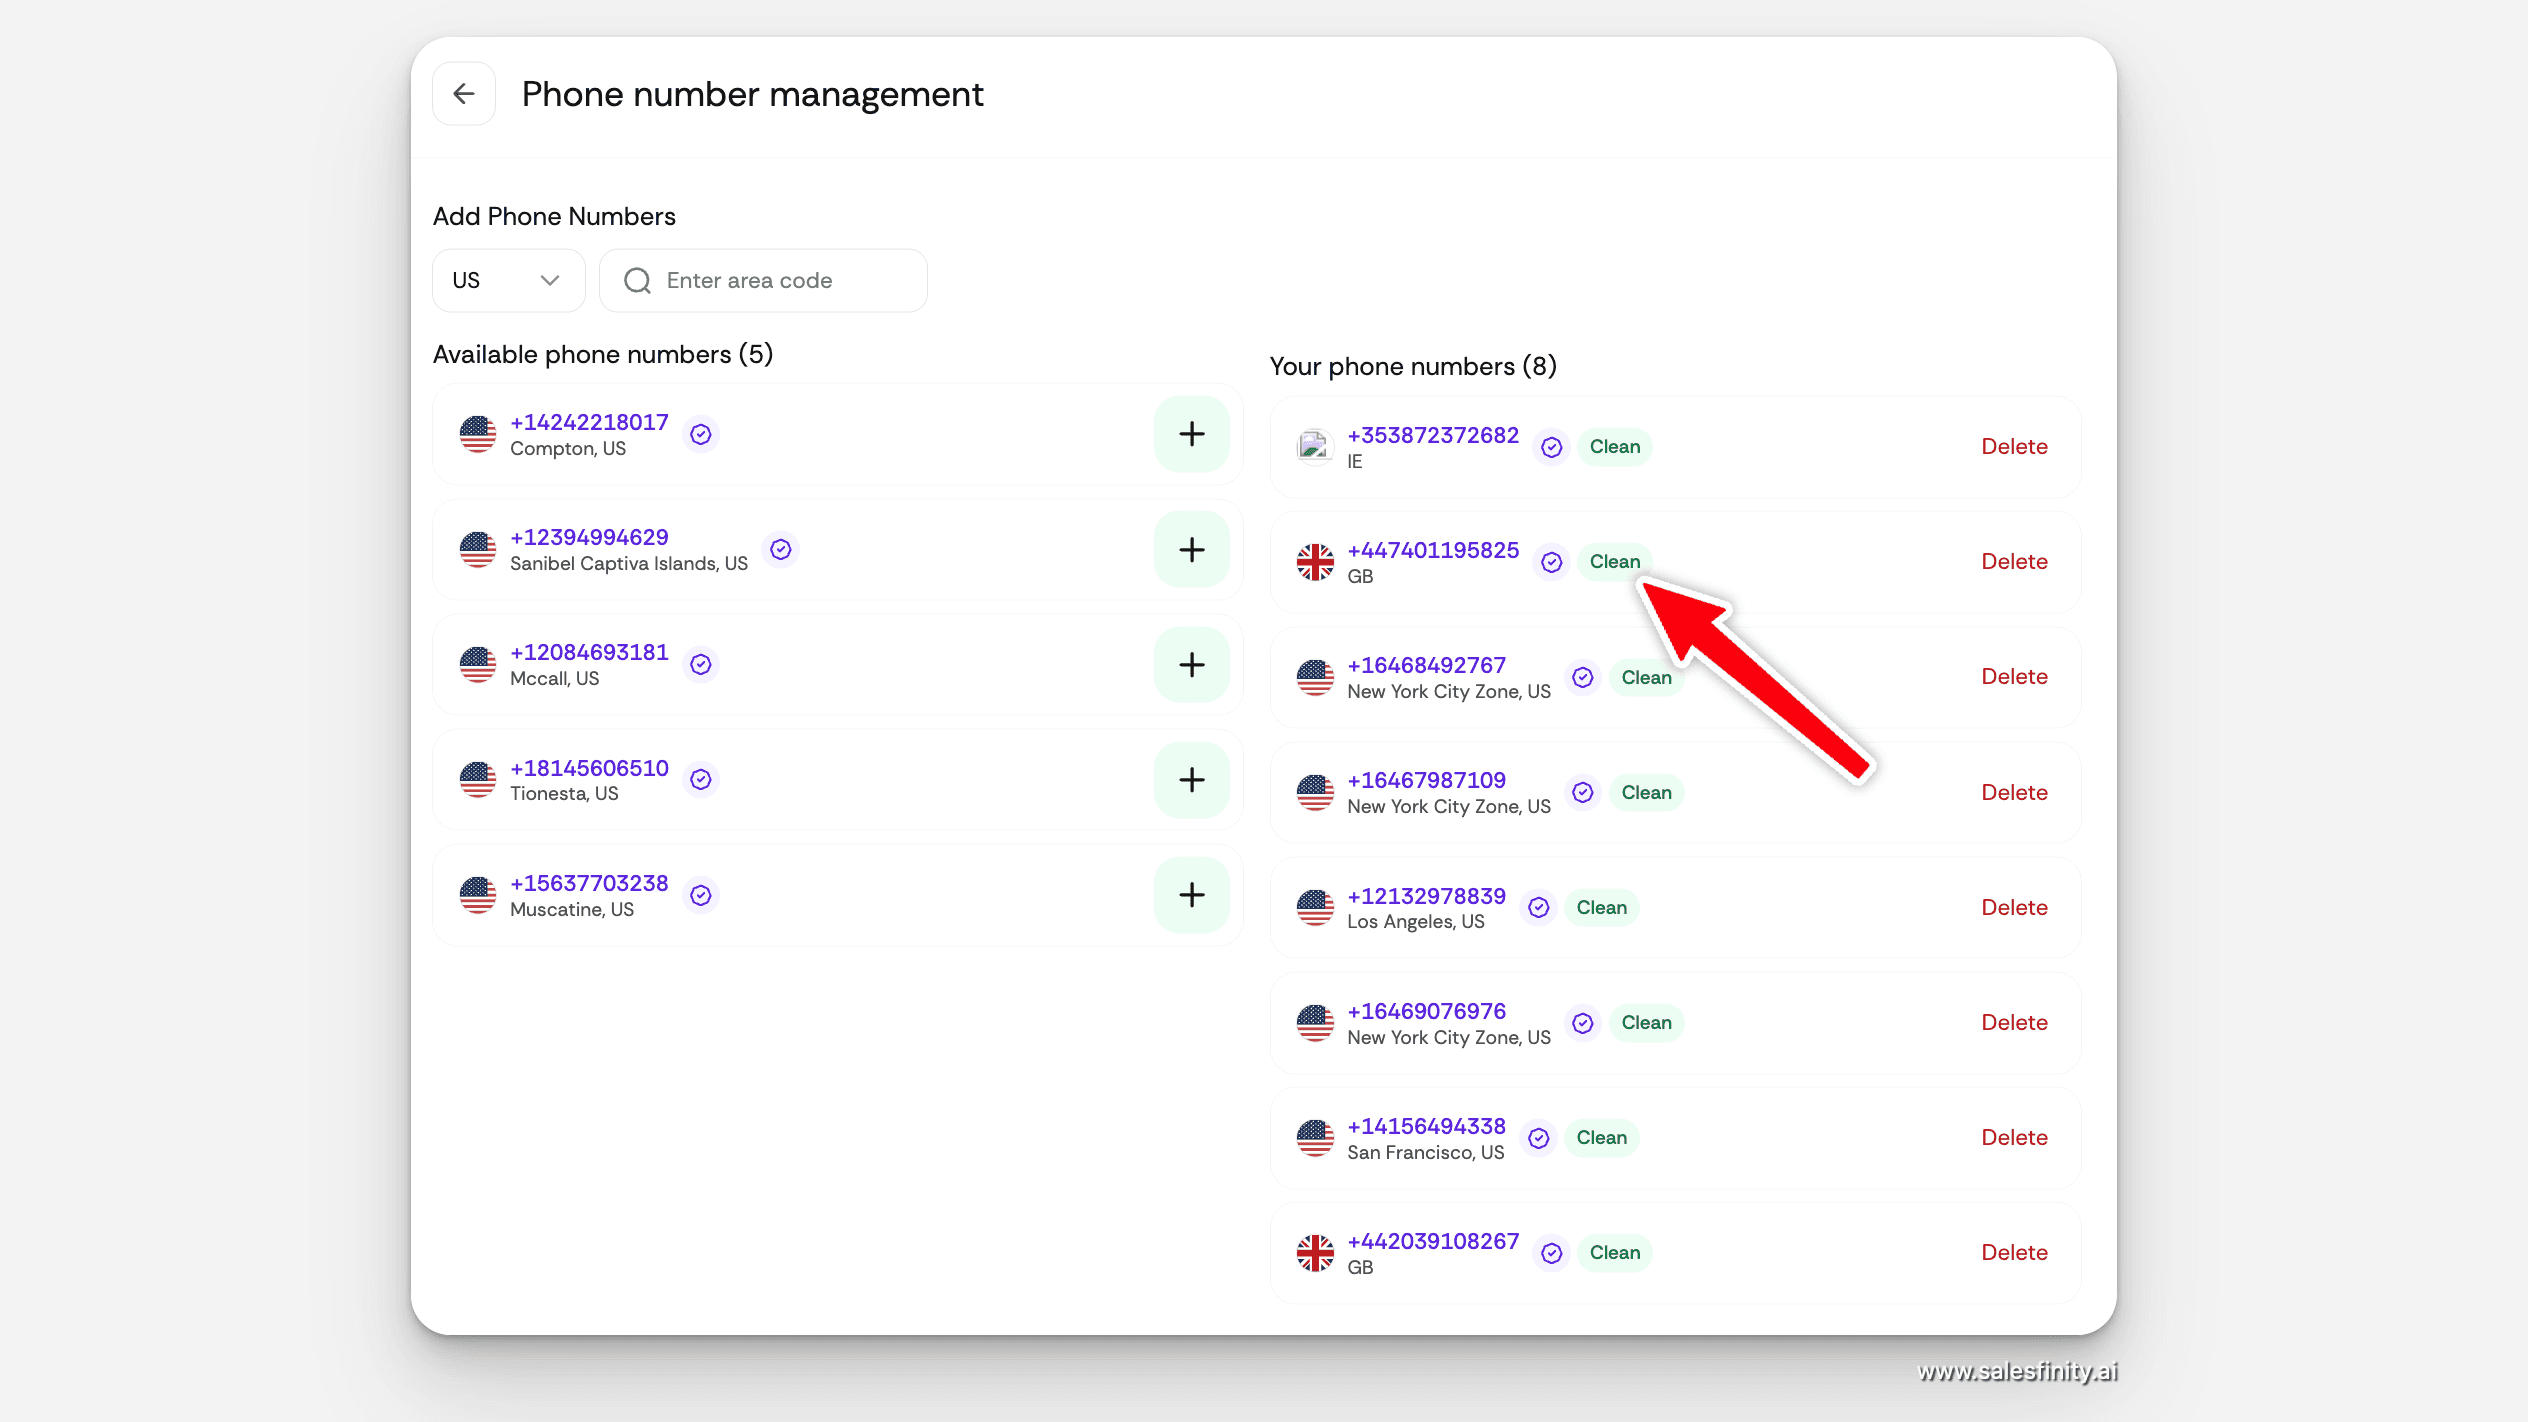Click US flag of Los Angeles number
The image size is (2528, 1422).
[1314, 908]
